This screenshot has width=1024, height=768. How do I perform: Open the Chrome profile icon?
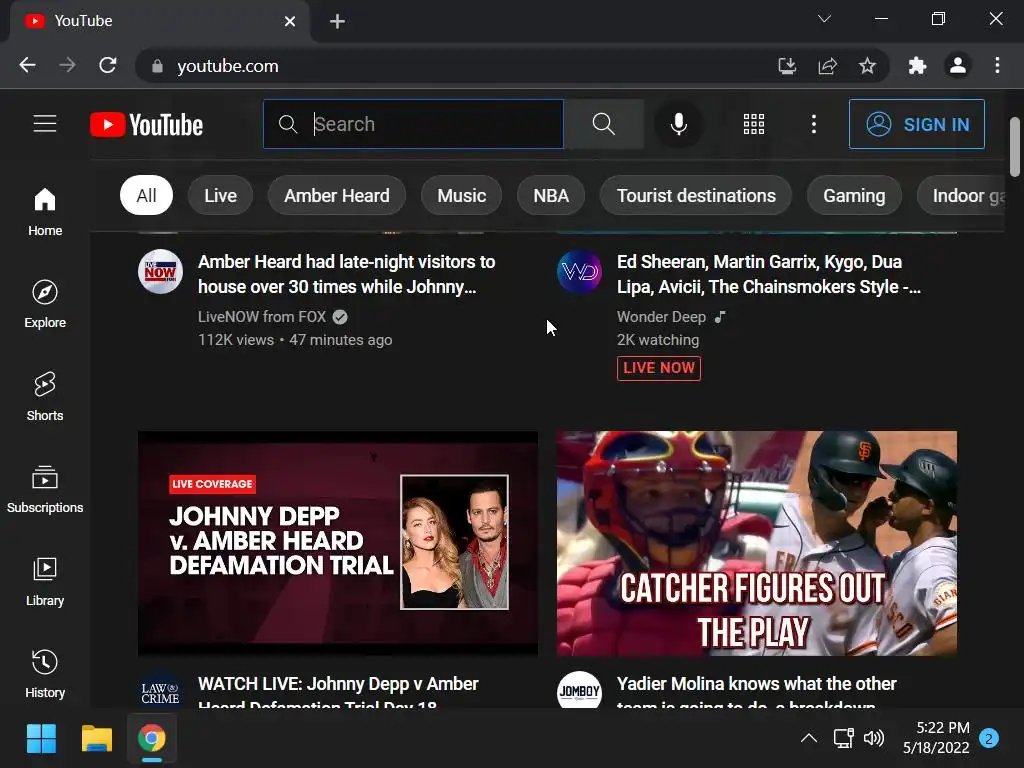point(957,65)
